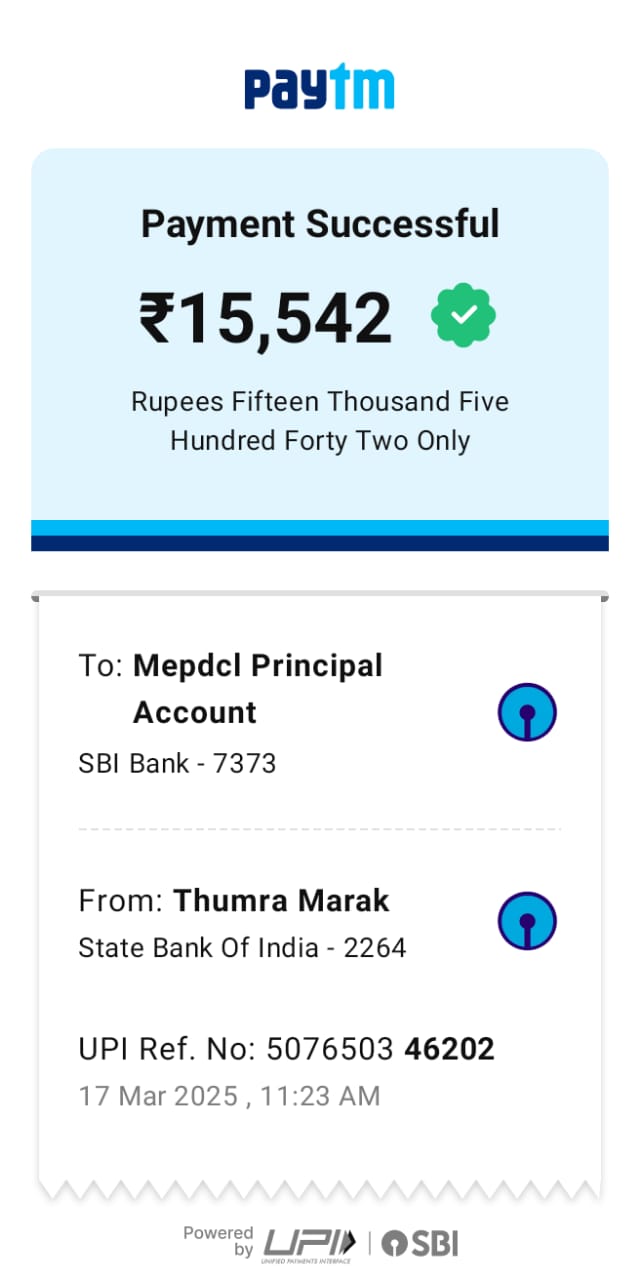The width and height of the screenshot is (640, 1280).
Task: Tap the SBI Bank - 7373 account text
Action: (177, 764)
